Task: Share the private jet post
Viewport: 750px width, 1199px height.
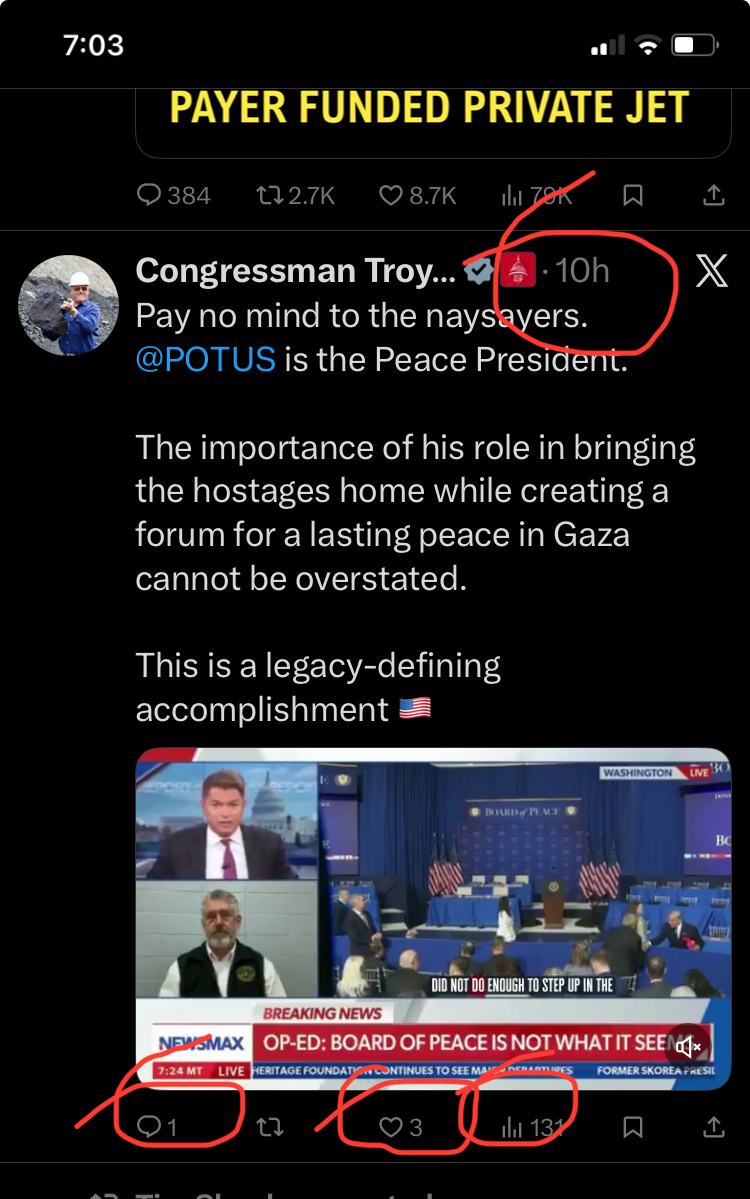Action: 713,195
